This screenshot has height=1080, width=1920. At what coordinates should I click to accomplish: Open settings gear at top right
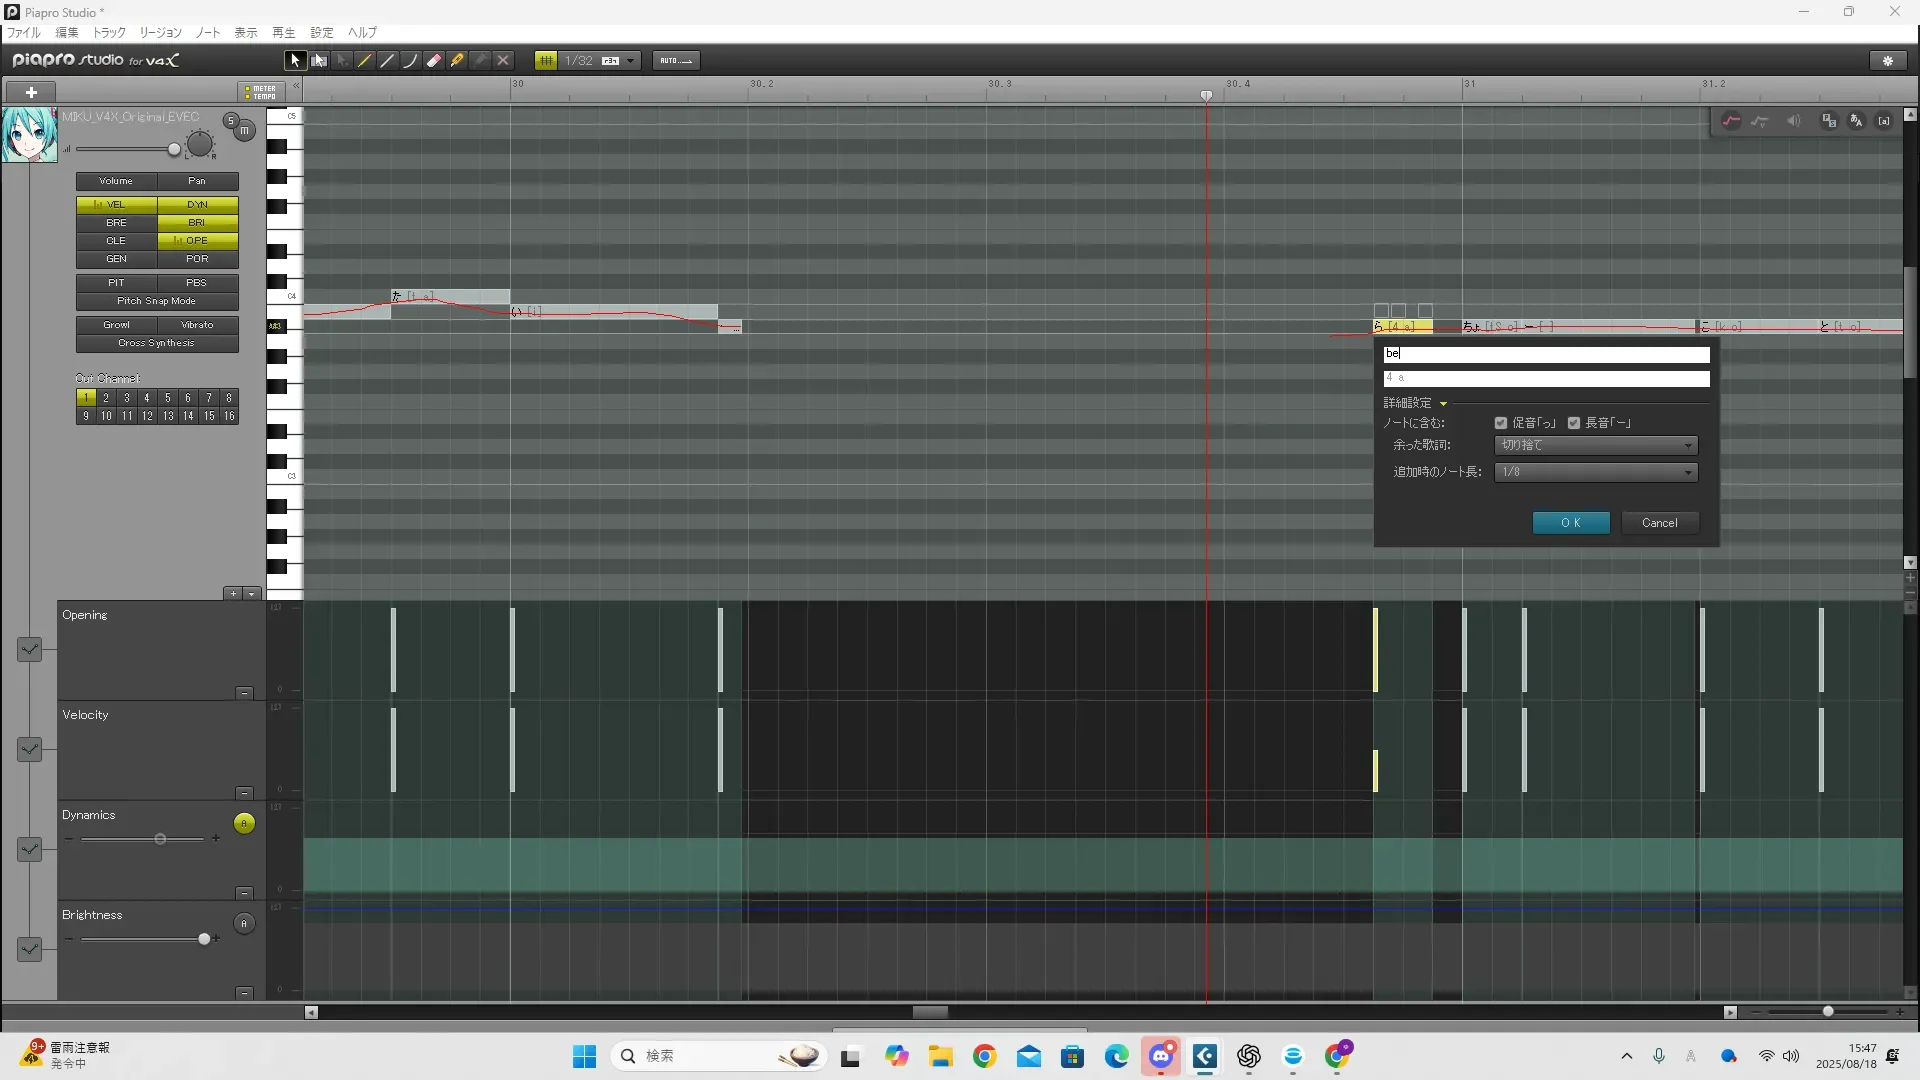click(1888, 61)
